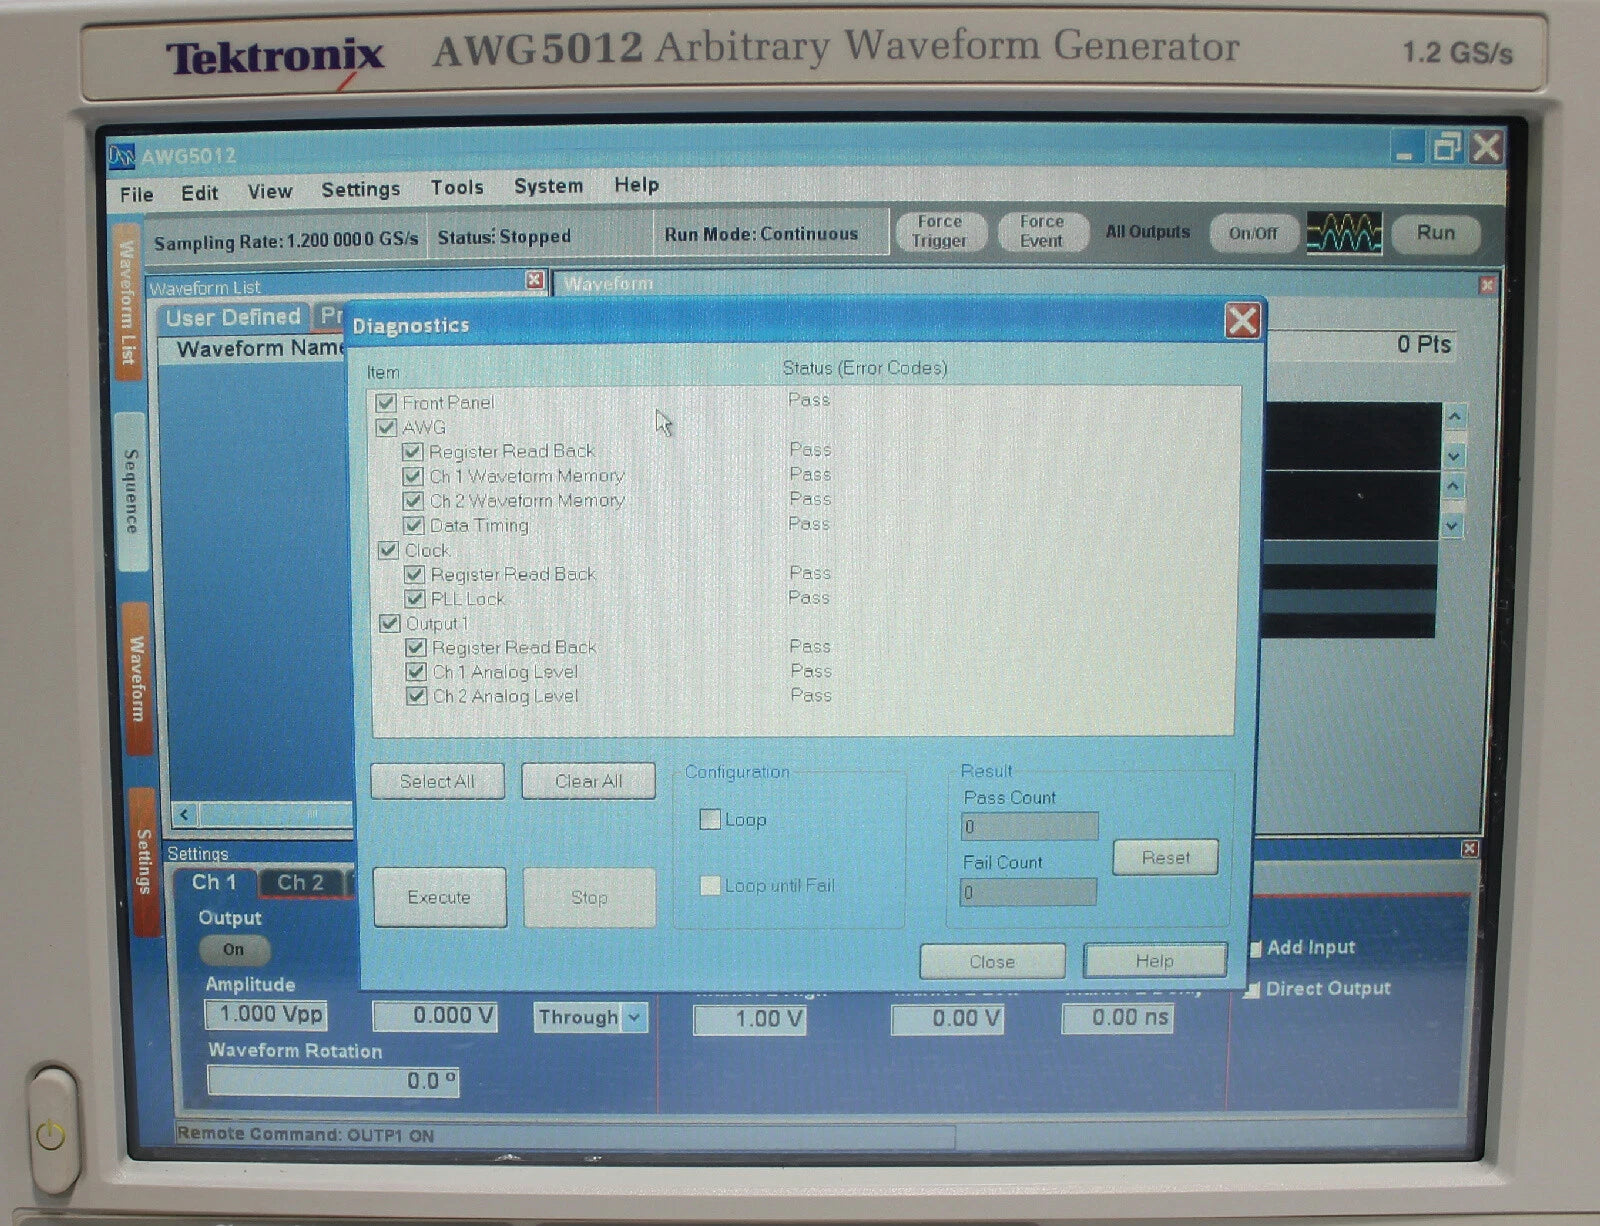
Task: Click the AWG5012 title bar app icon
Action: pyautogui.click(x=121, y=155)
